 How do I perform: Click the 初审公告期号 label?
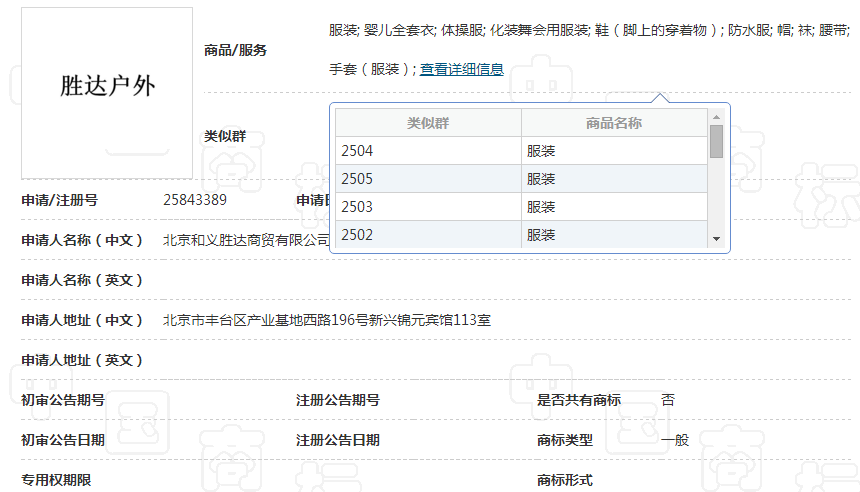63,400
